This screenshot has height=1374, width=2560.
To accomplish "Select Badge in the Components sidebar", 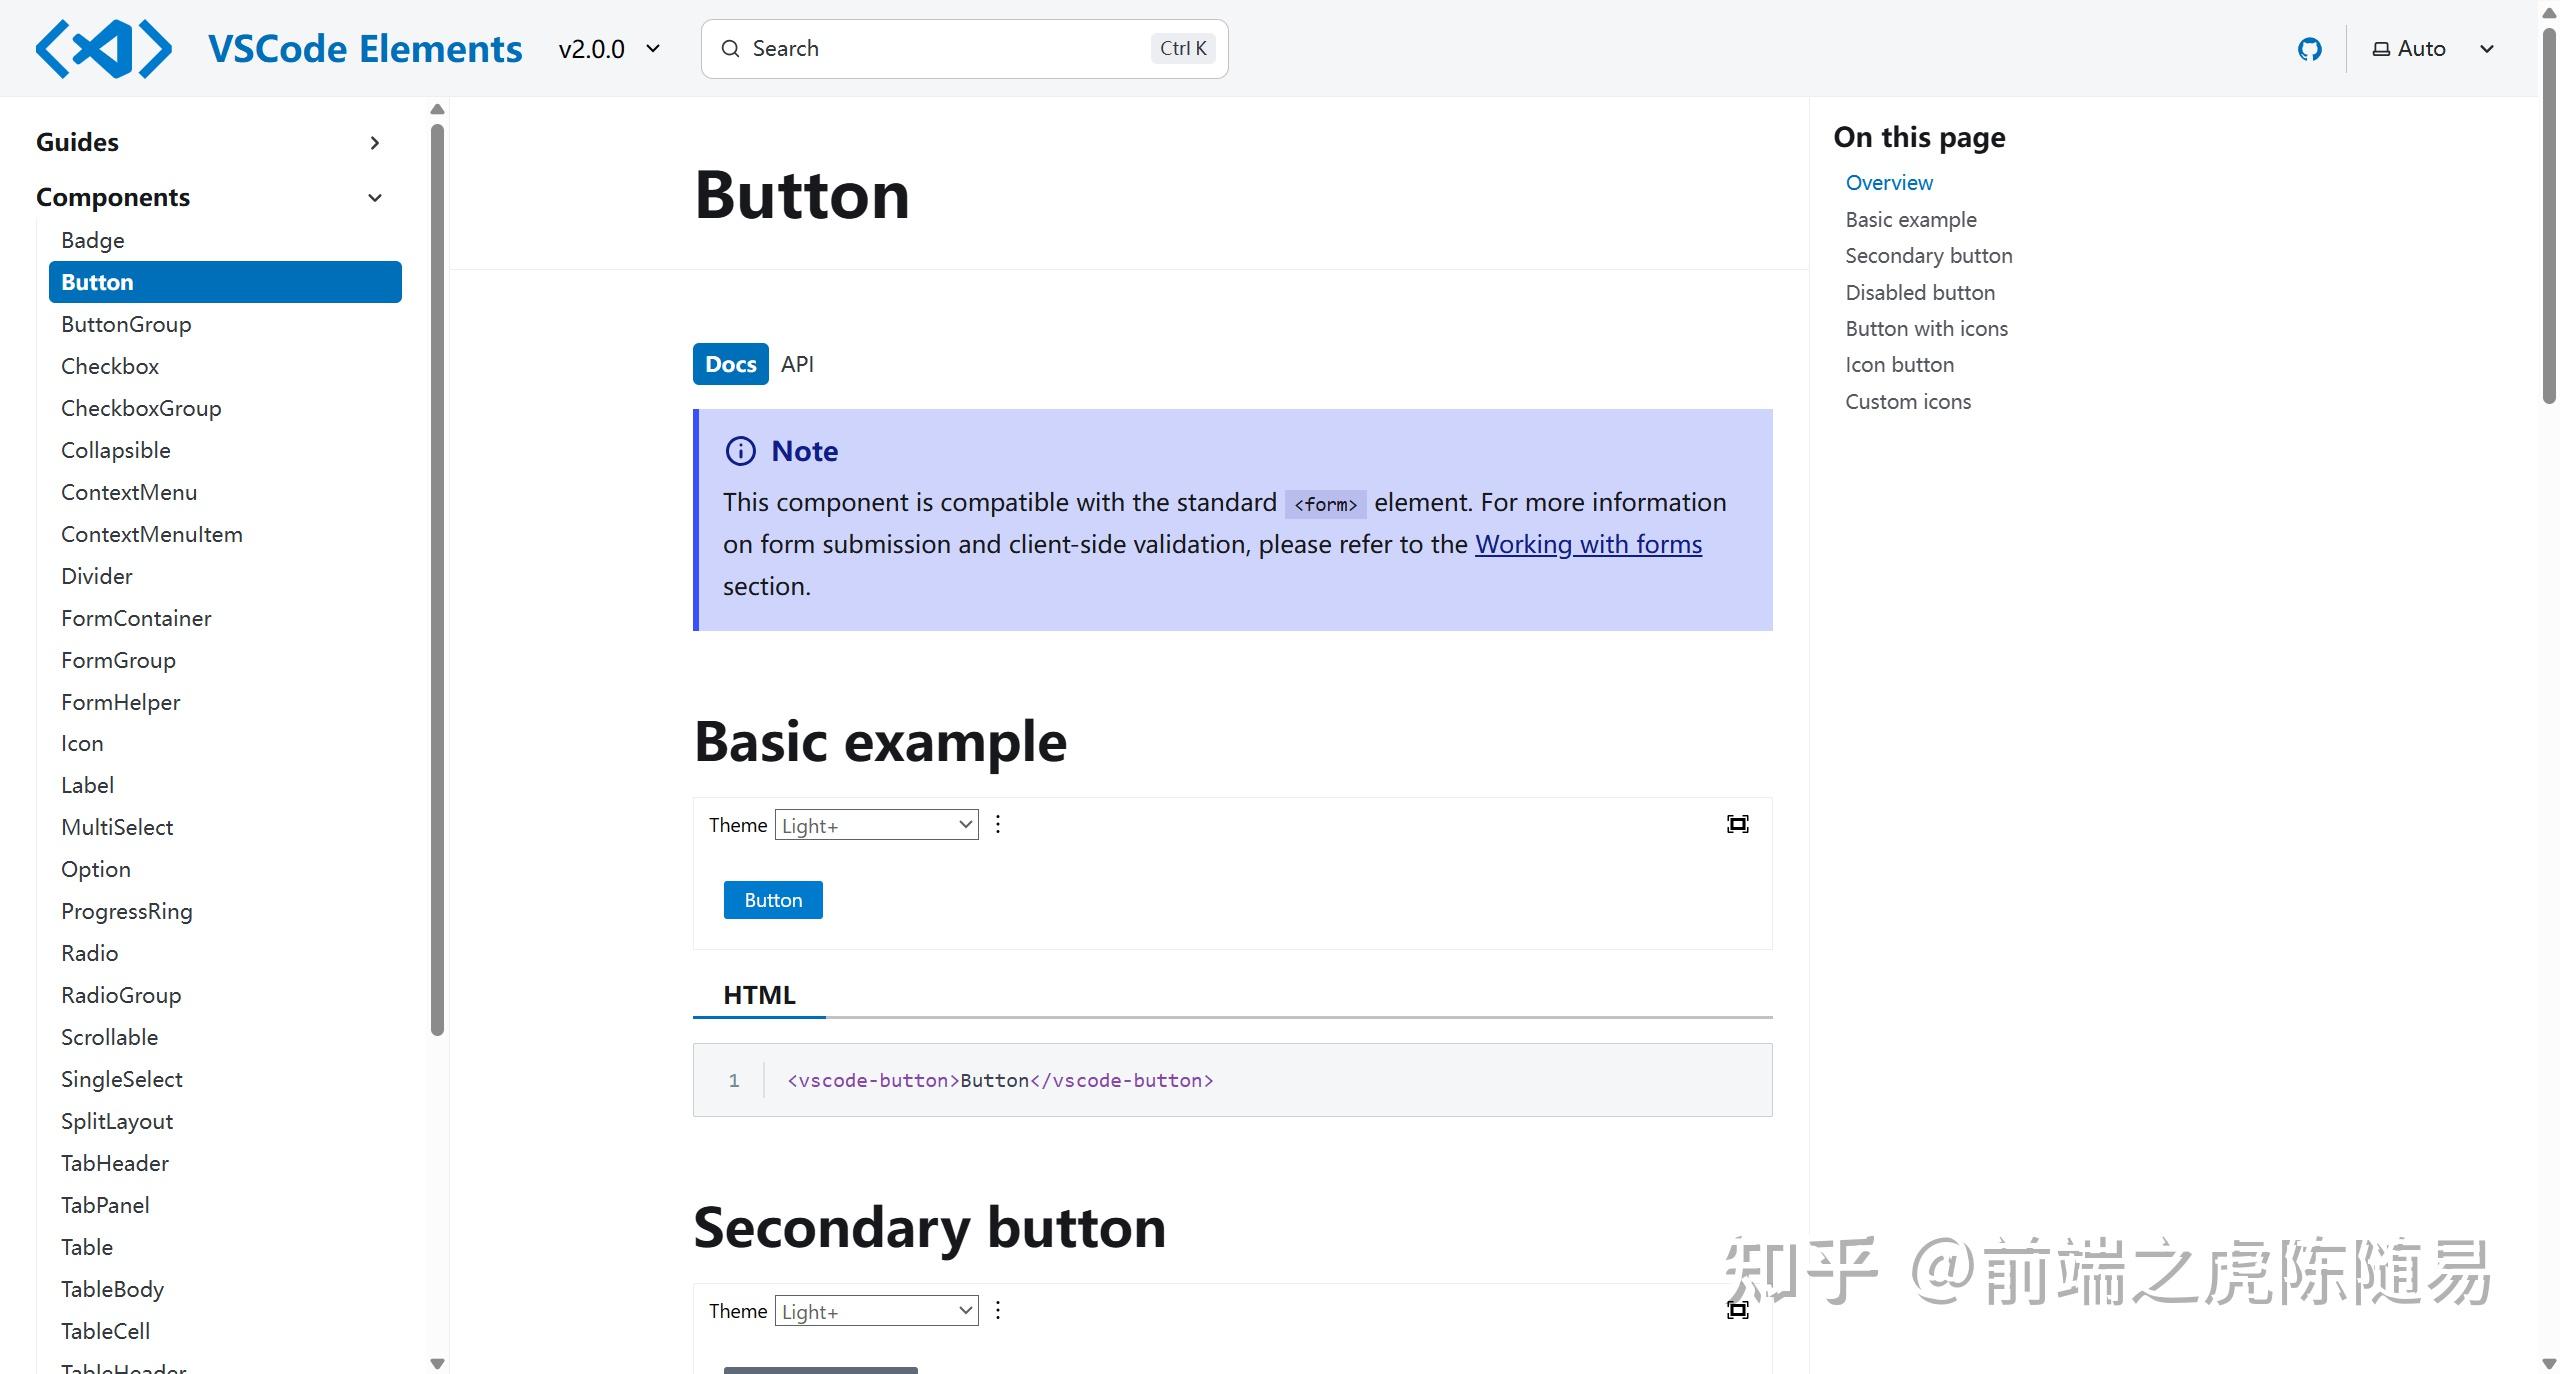I will tap(93, 240).
